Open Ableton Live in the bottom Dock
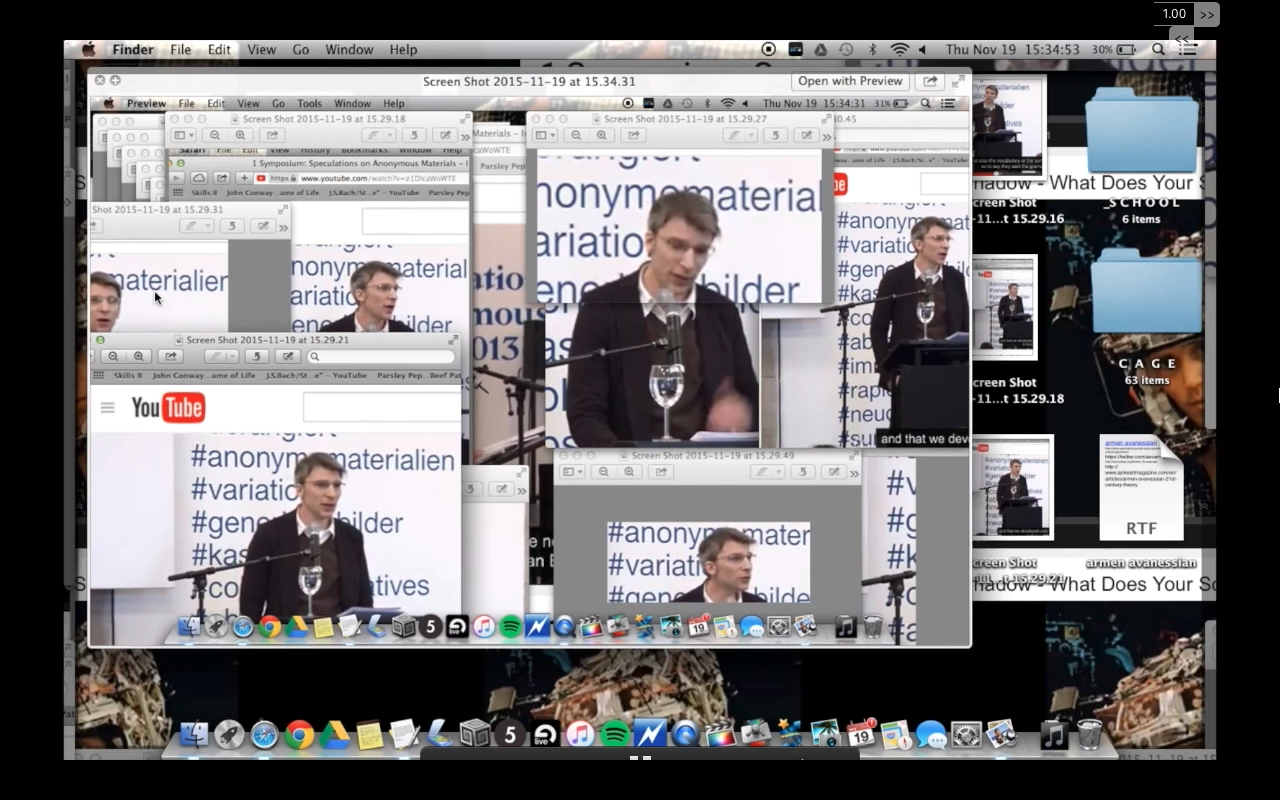The image size is (1280, 800). tap(545, 735)
